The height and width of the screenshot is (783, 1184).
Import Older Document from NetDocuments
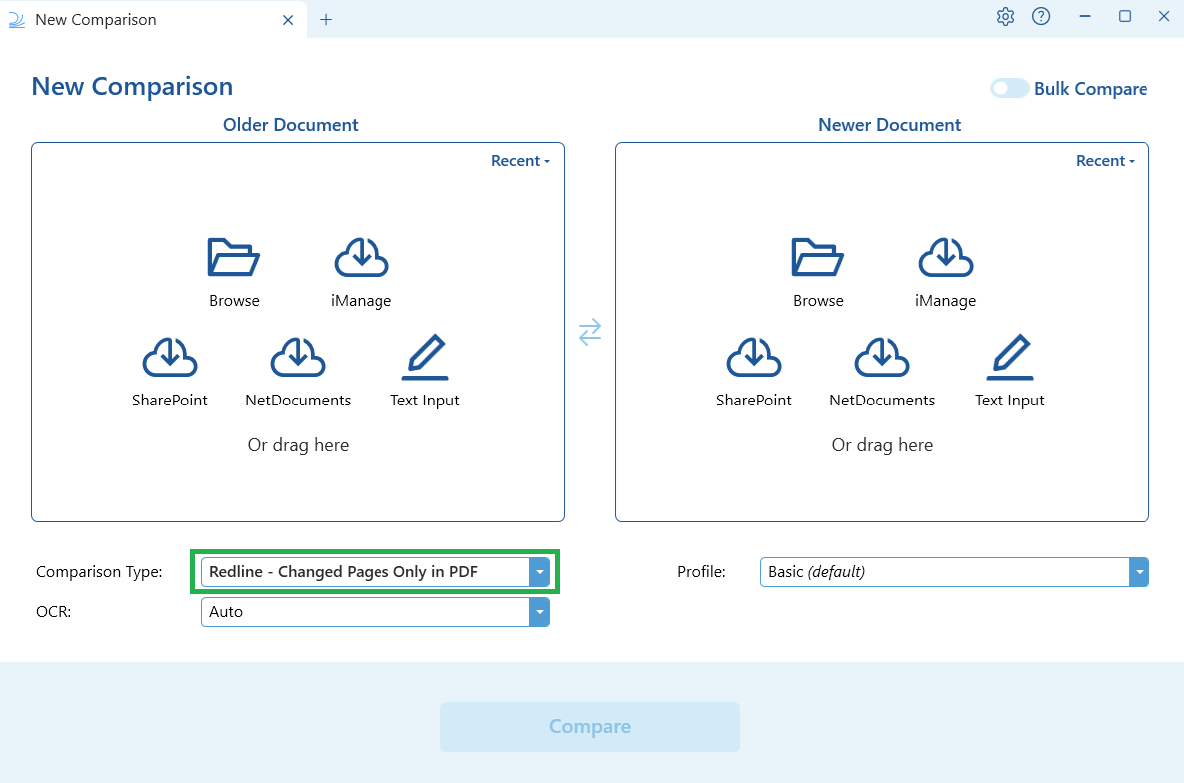tap(298, 368)
